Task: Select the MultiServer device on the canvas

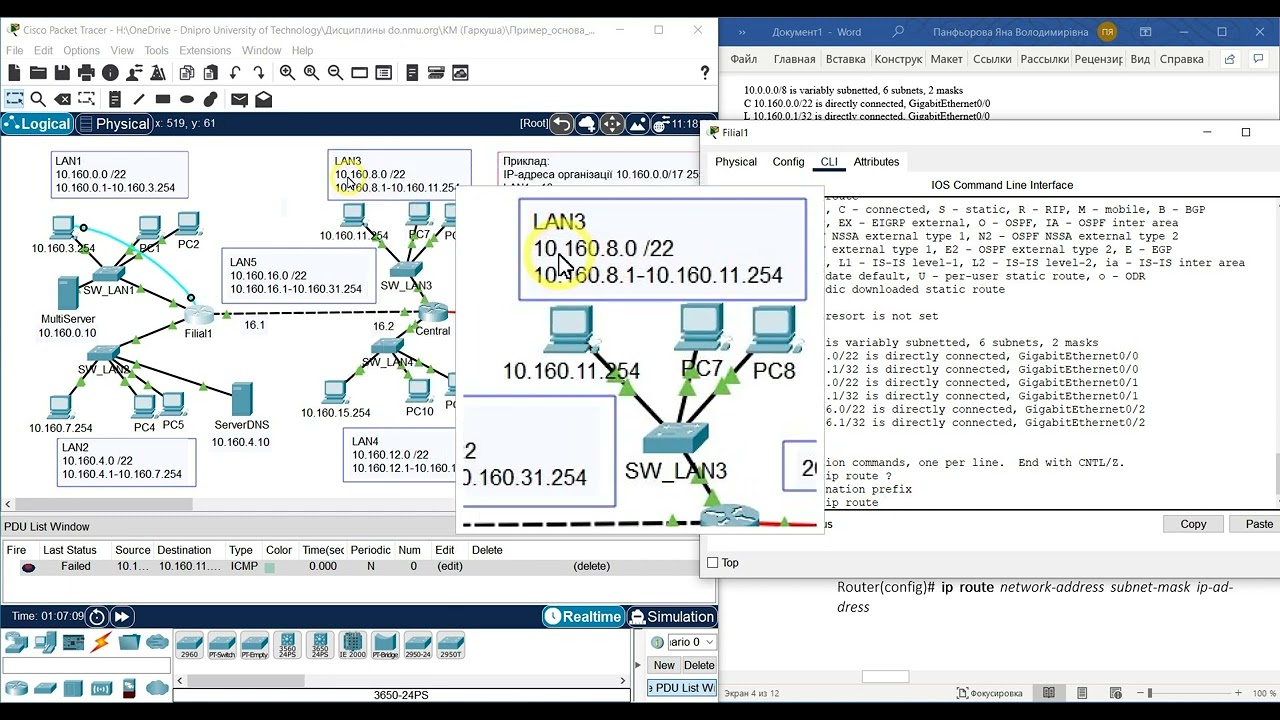Action: (68, 294)
